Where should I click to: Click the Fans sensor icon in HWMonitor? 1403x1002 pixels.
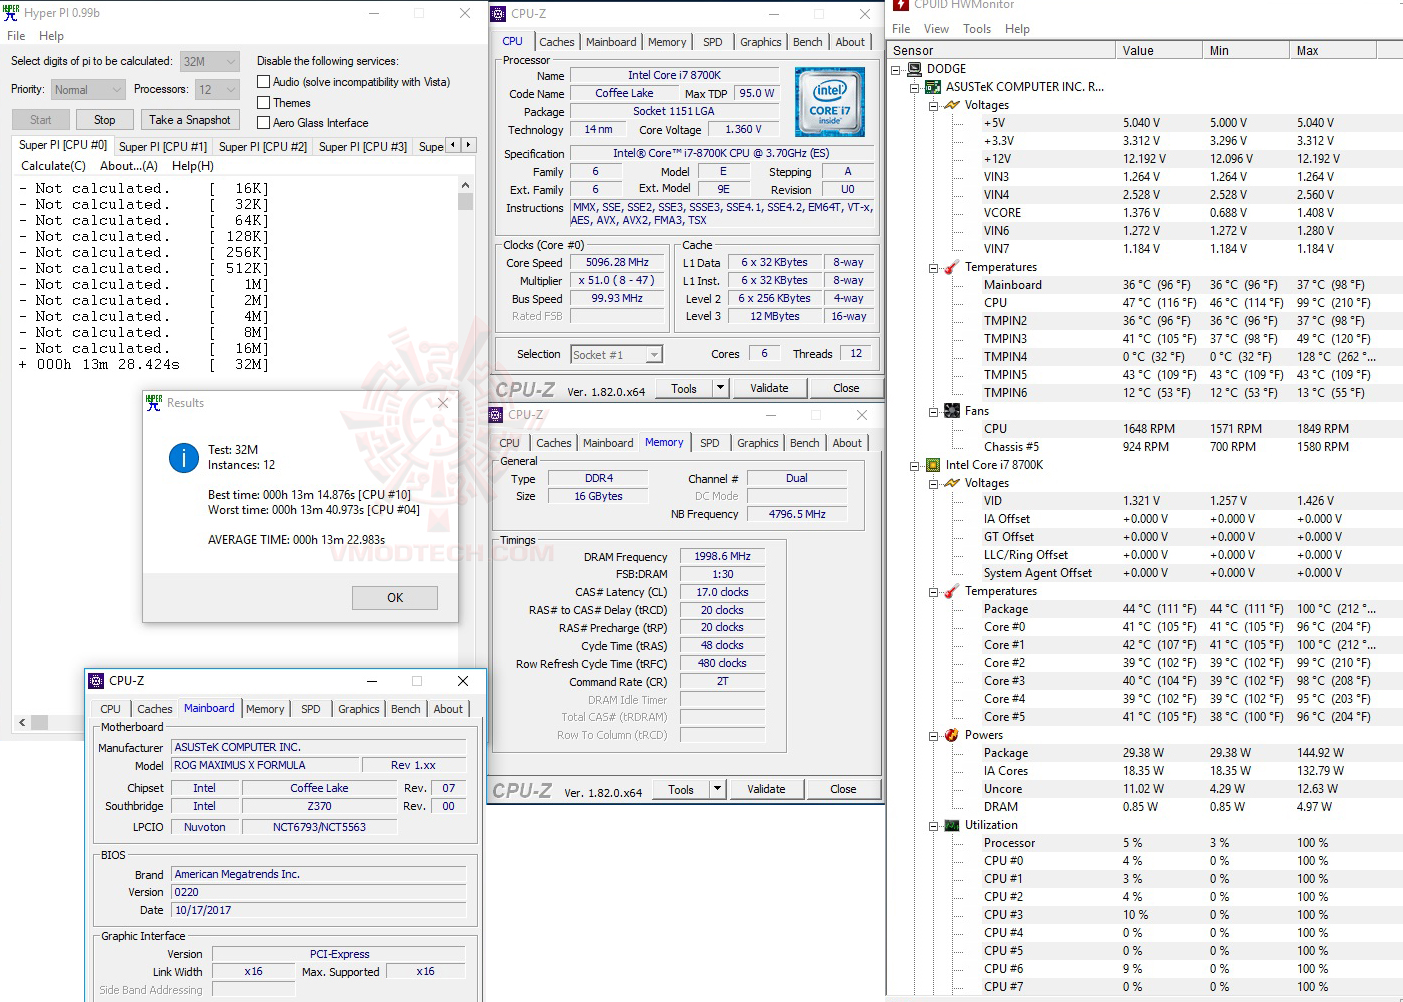[950, 410]
